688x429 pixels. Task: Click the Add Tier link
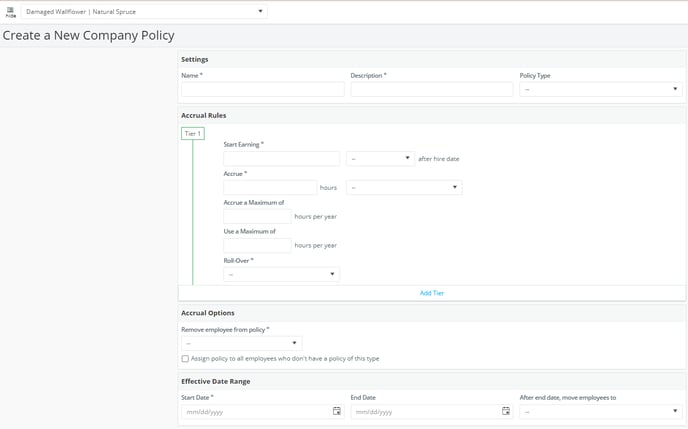click(432, 293)
